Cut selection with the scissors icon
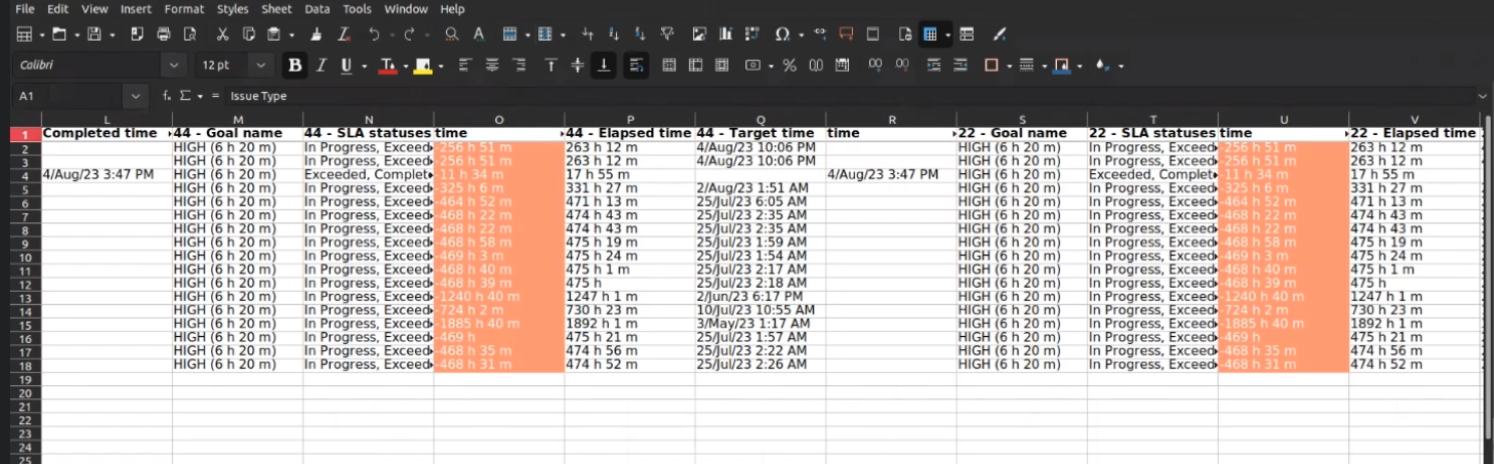 pos(222,34)
